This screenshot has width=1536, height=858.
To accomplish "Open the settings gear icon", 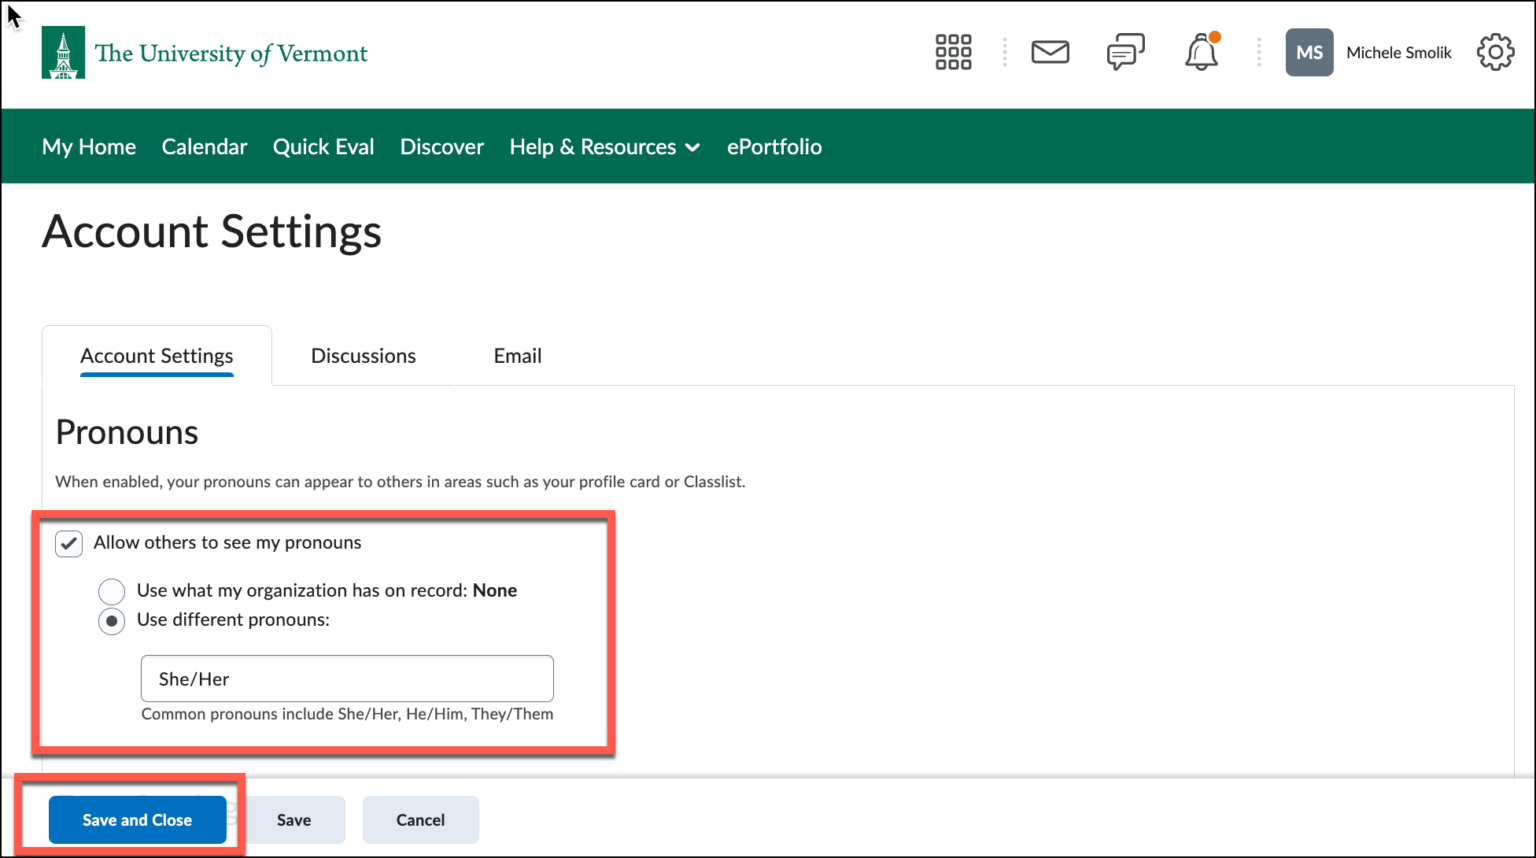I will pos(1495,52).
